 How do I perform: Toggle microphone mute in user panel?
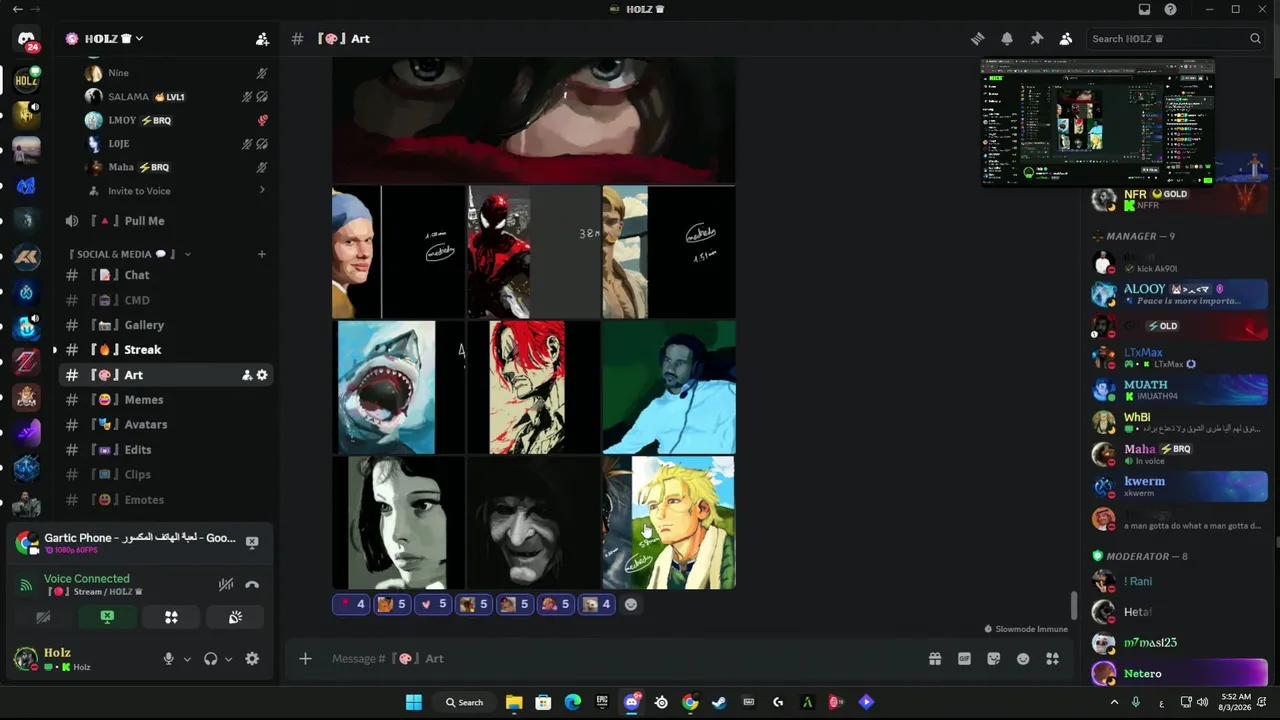pos(168,659)
